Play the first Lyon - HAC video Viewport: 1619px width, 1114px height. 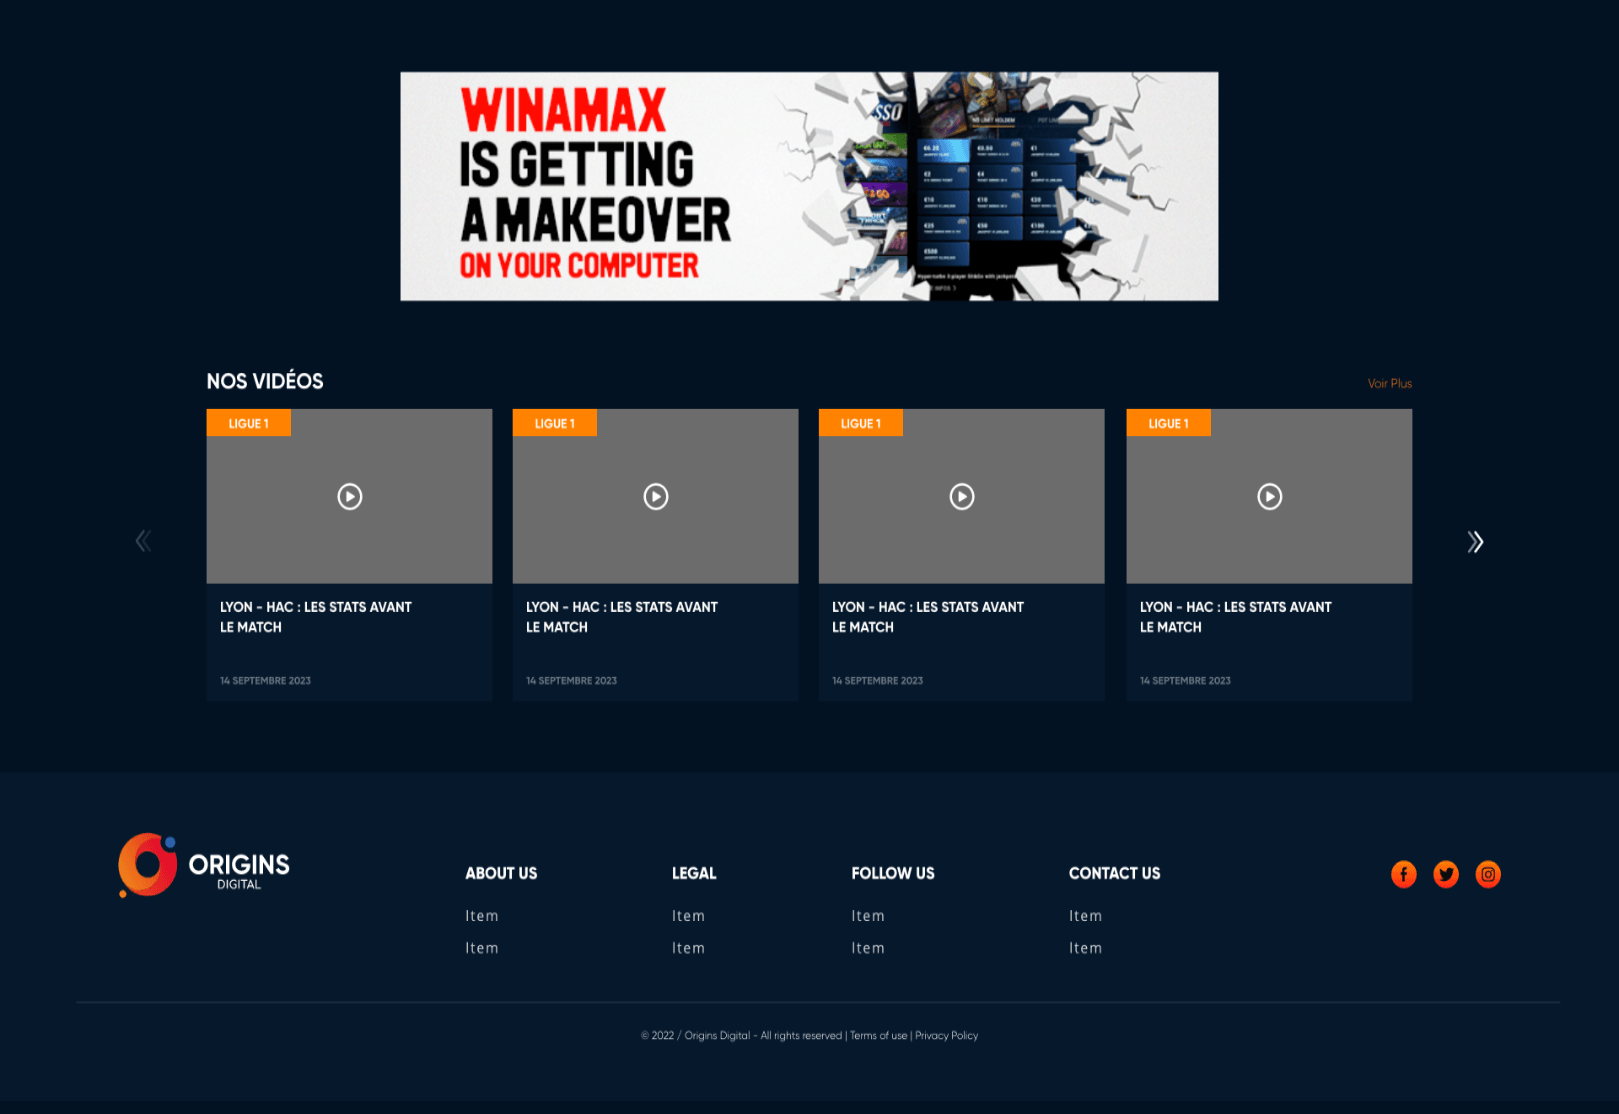[349, 496]
